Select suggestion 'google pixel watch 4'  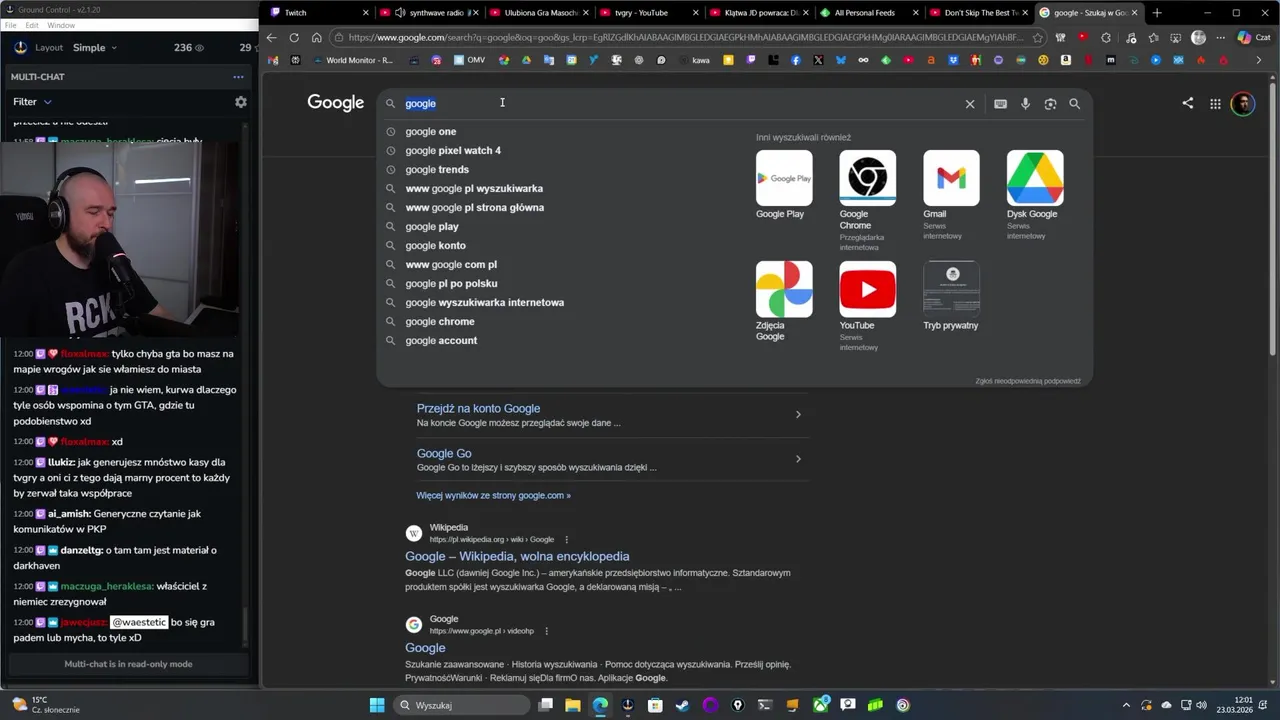coord(453,151)
